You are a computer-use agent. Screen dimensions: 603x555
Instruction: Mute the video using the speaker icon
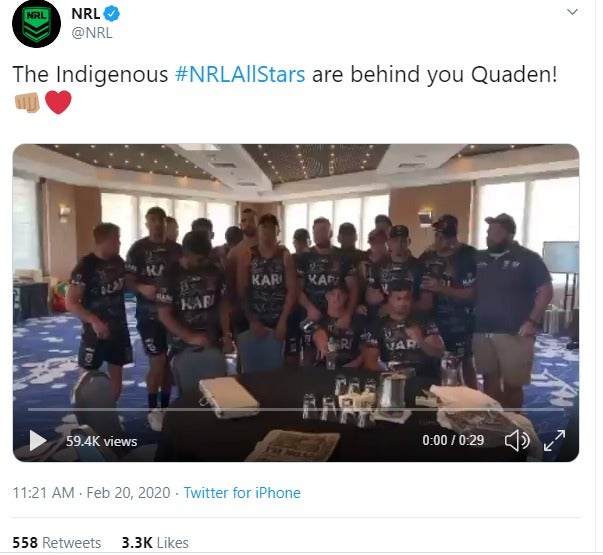pos(516,440)
